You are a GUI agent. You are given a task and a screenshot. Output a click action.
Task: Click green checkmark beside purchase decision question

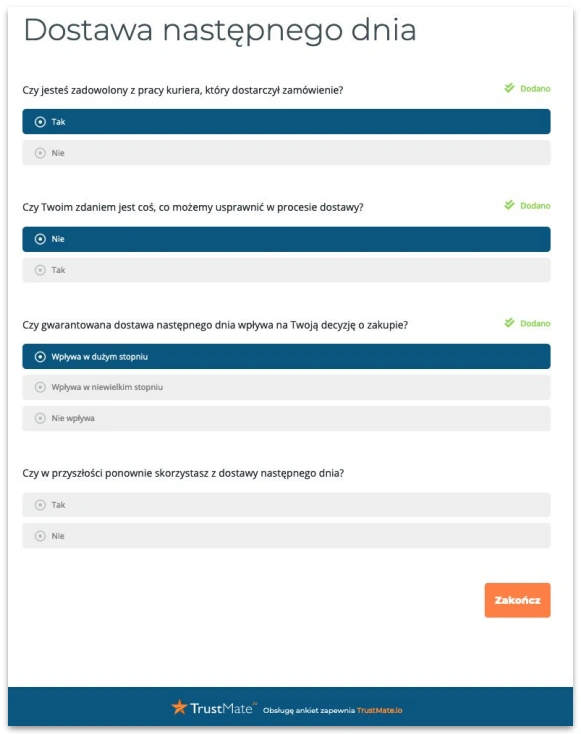509,323
